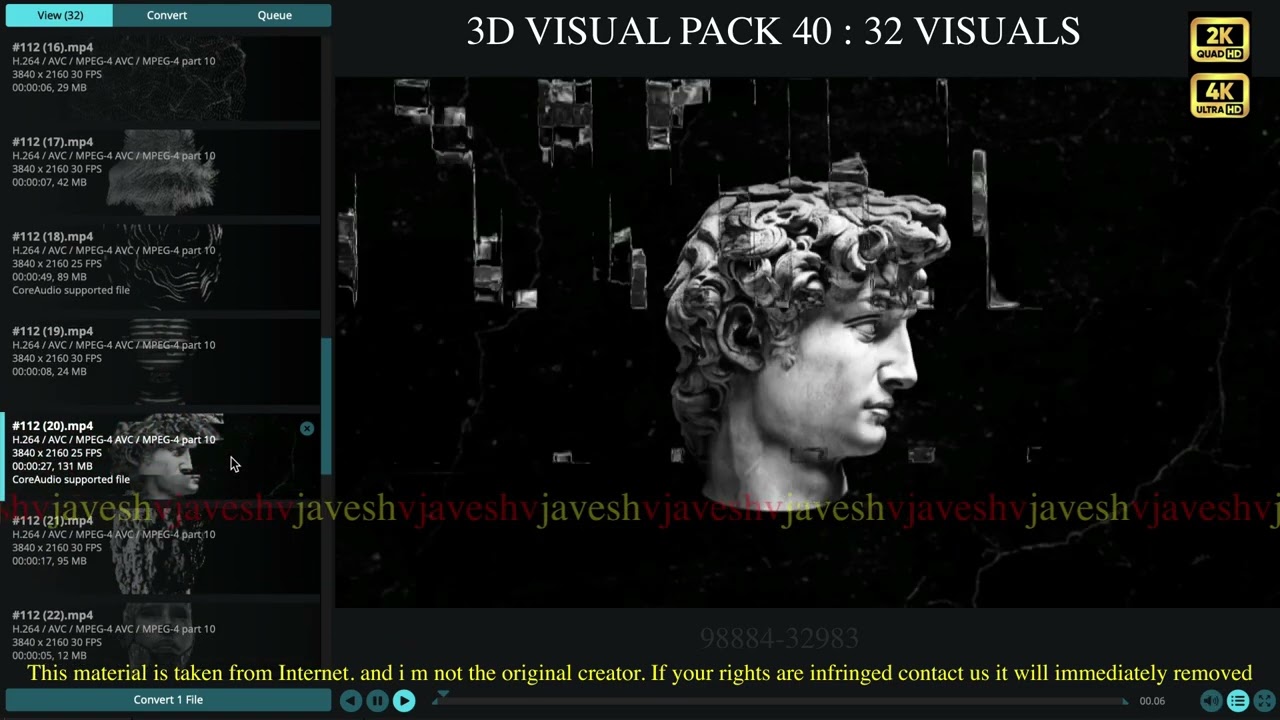Select the #112 (16).mp4 file entry
The image size is (1280, 720).
160,77
